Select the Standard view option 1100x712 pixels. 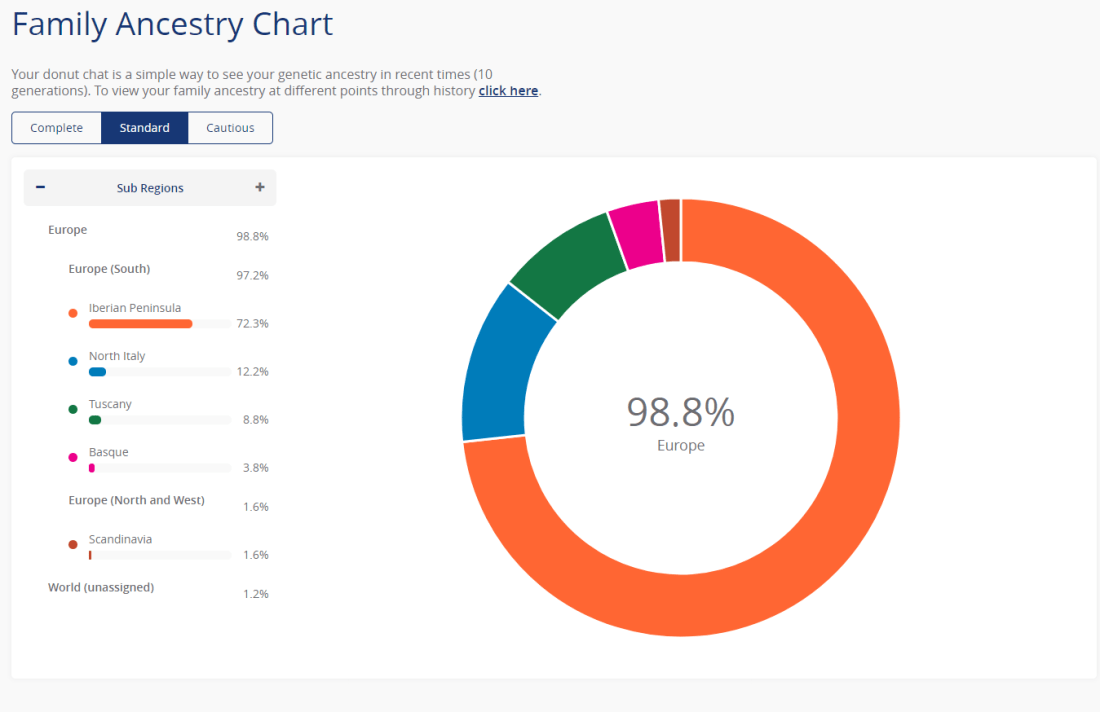pyautogui.click(x=145, y=128)
